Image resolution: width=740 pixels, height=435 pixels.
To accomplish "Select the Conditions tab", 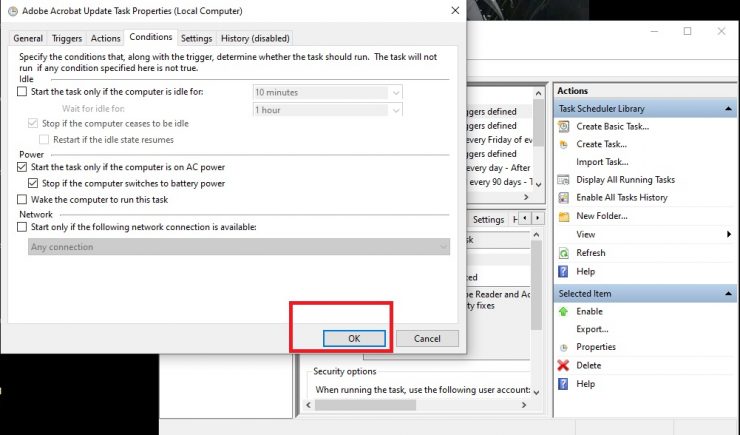I will [151, 37].
